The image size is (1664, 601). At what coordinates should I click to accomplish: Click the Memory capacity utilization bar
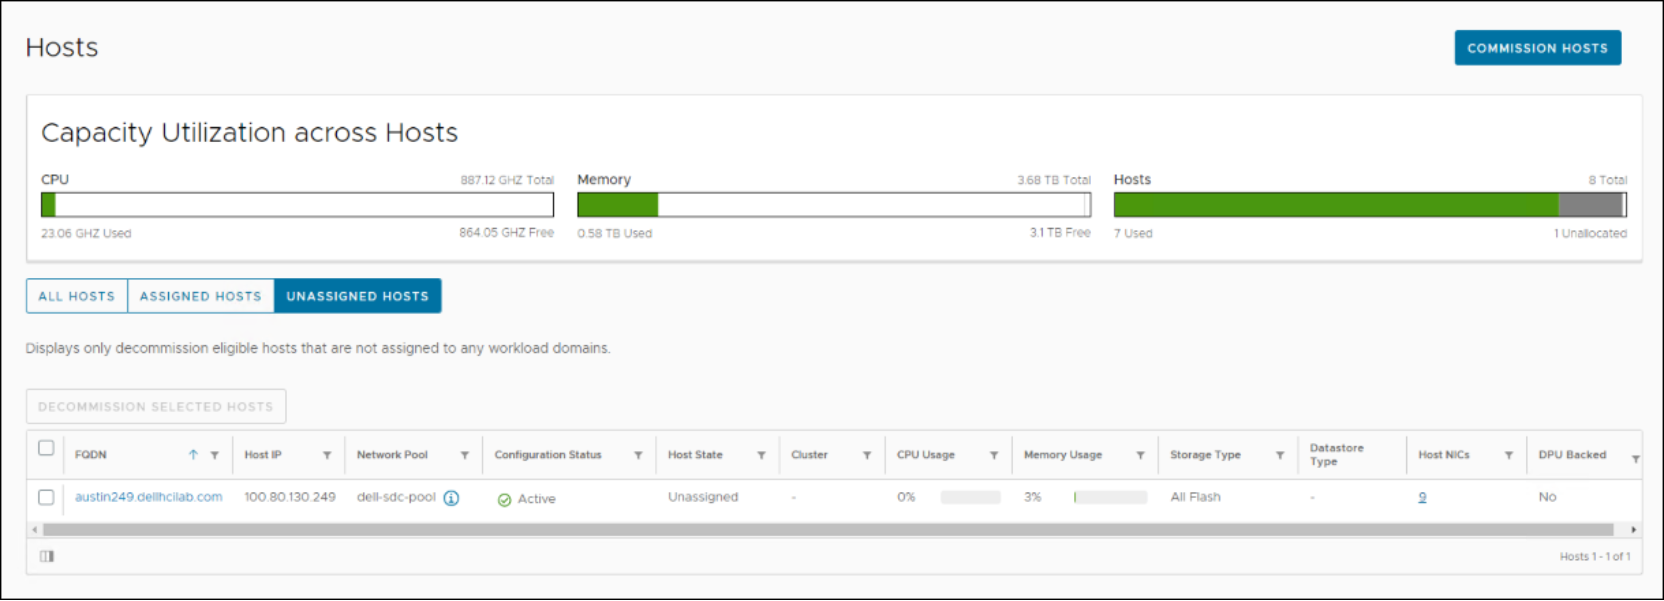pos(834,205)
